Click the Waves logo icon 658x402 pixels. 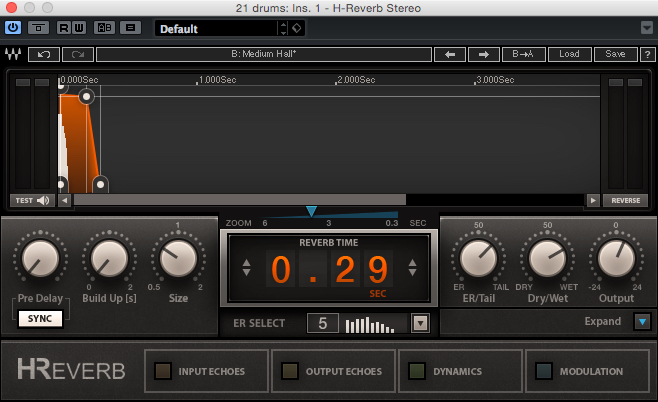pos(13,54)
